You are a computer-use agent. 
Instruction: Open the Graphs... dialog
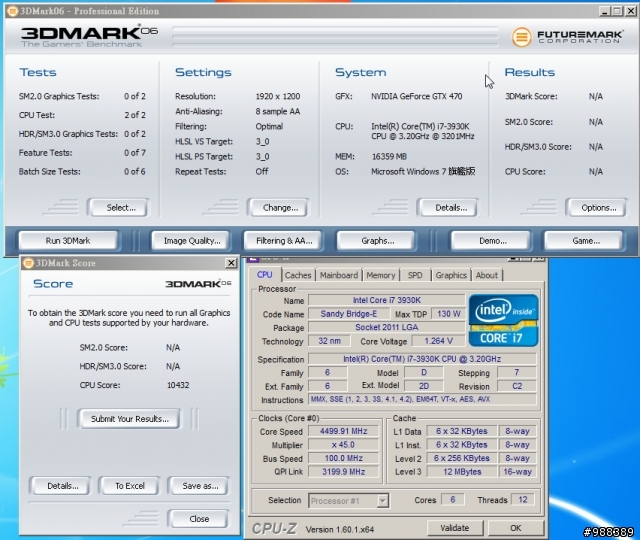[378, 241]
